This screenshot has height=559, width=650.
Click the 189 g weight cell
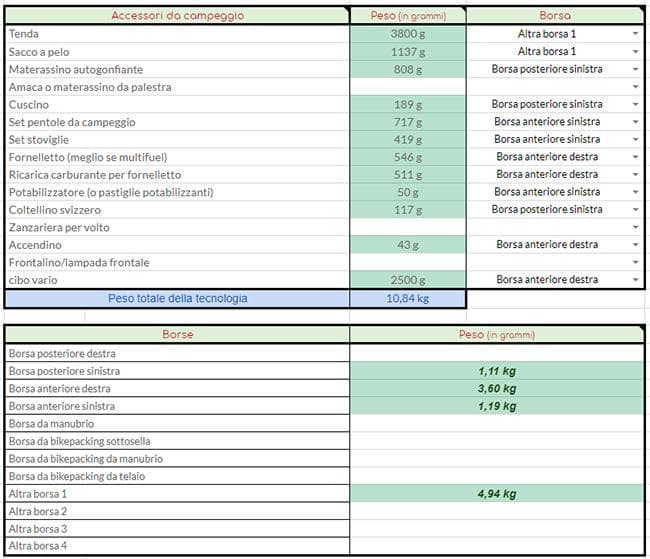[408, 104]
